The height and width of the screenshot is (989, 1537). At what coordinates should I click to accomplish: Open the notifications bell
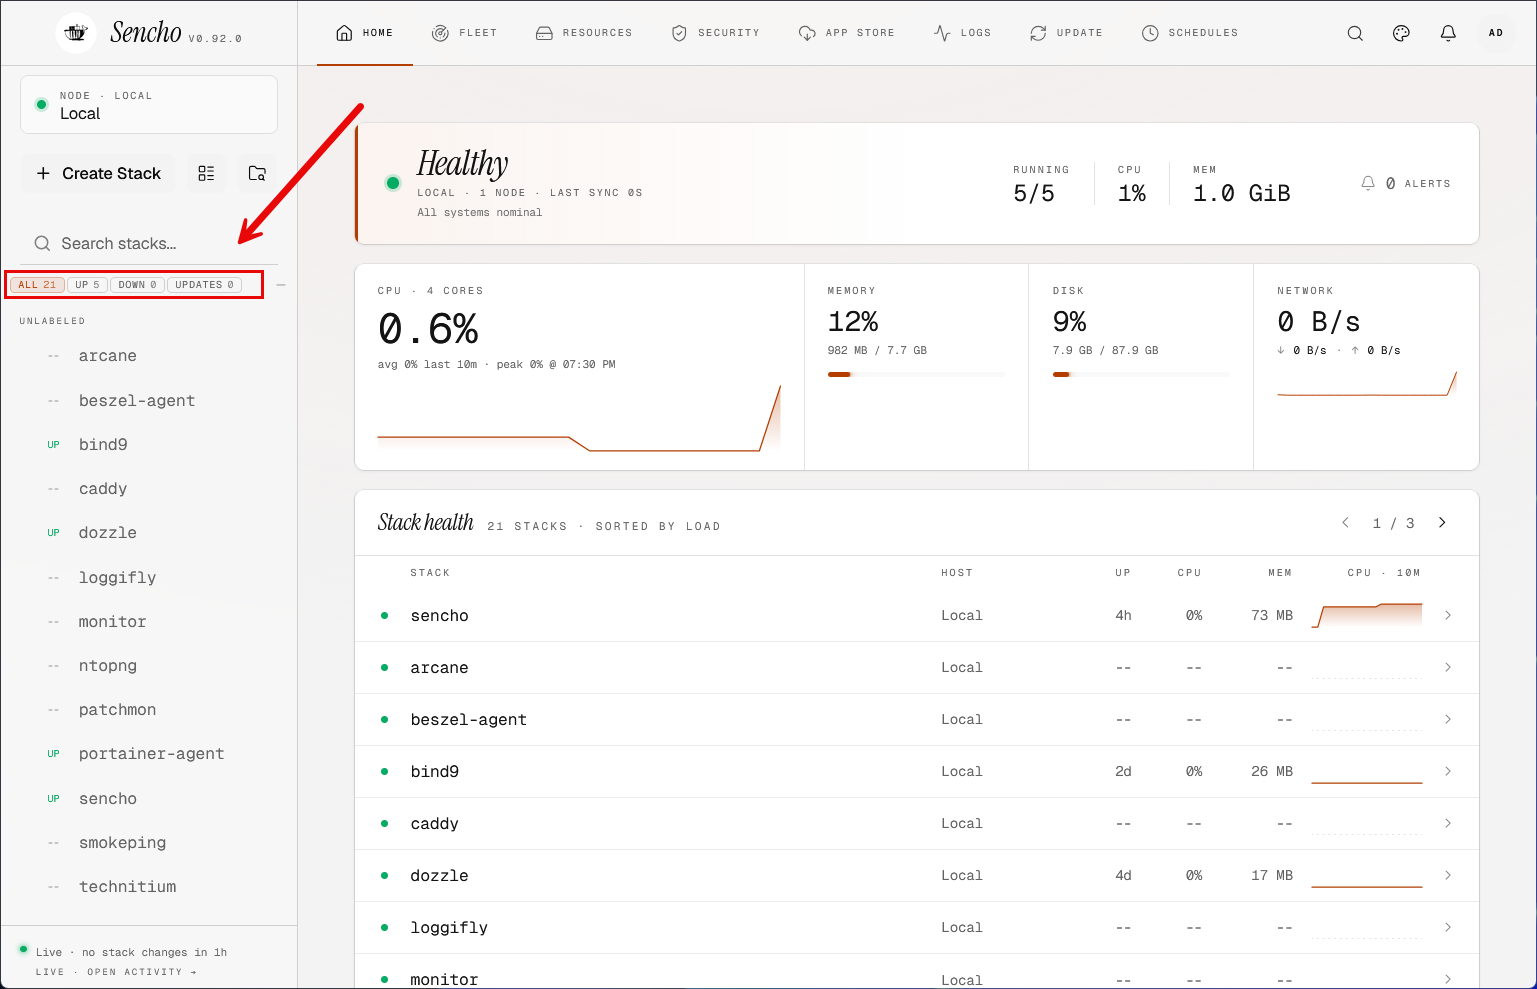pos(1448,33)
